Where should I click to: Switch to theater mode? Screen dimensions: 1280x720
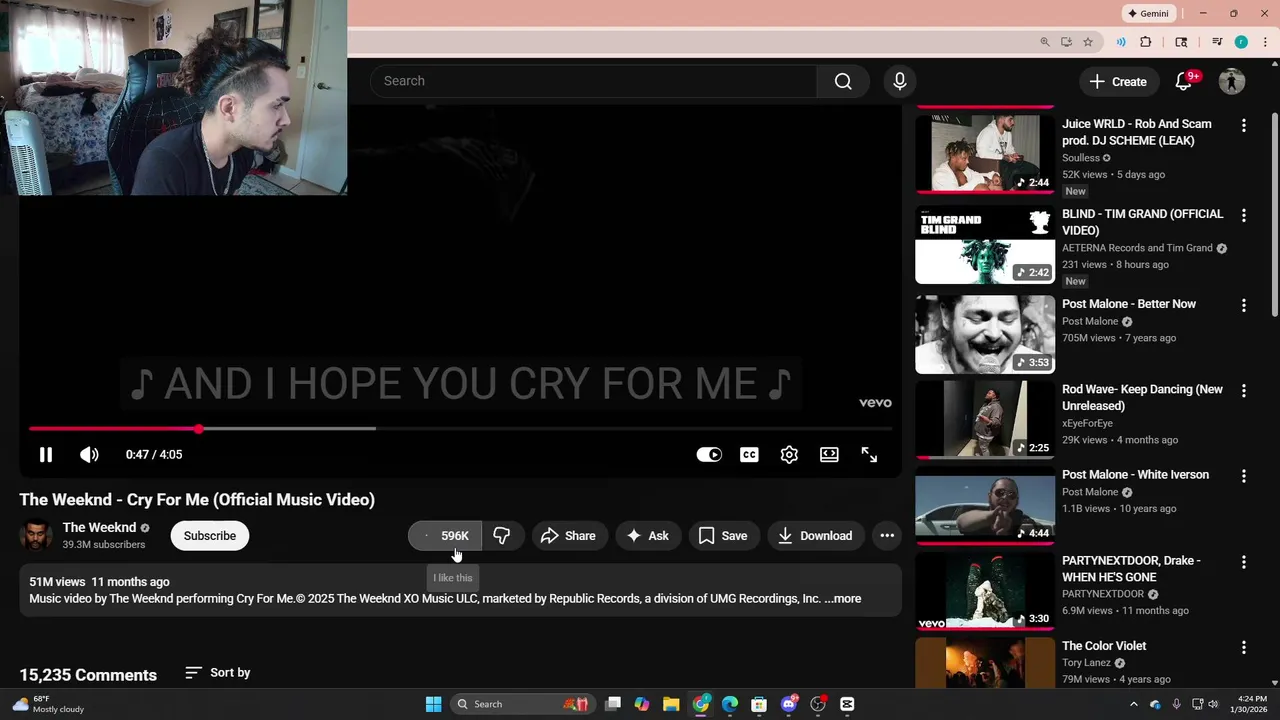[829, 455]
